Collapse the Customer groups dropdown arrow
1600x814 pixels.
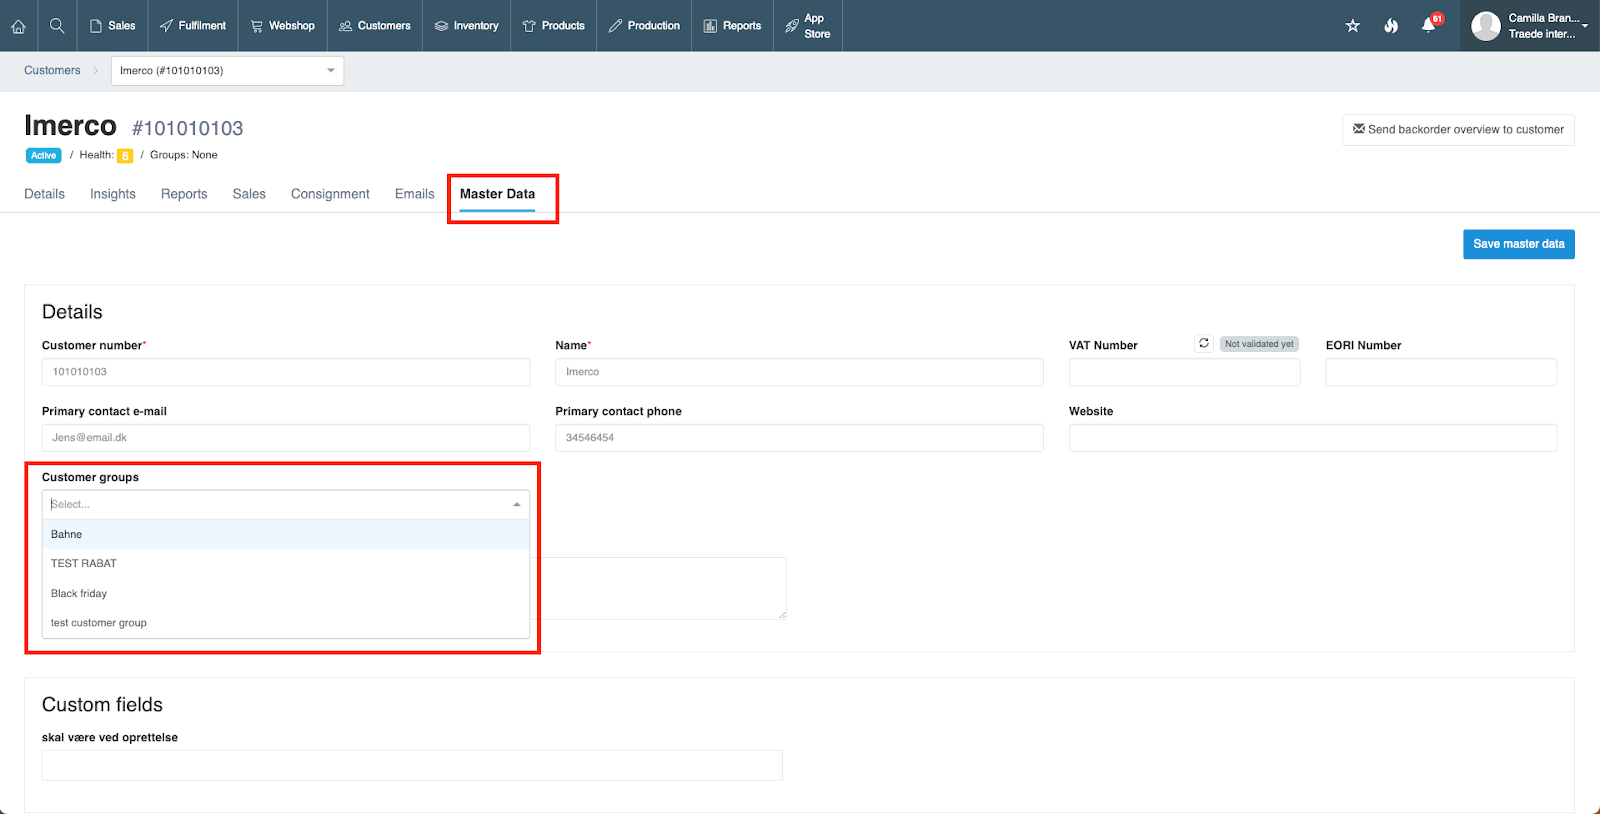pos(516,505)
